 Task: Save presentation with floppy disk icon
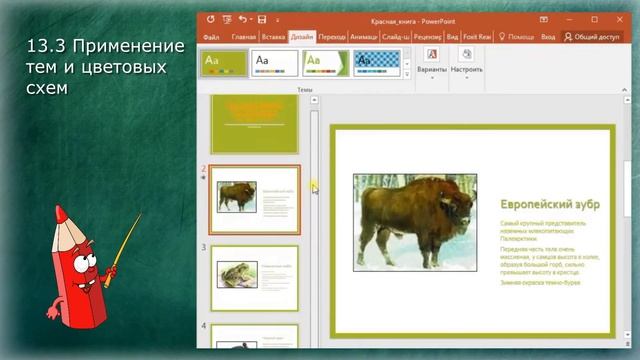(x=262, y=20)
